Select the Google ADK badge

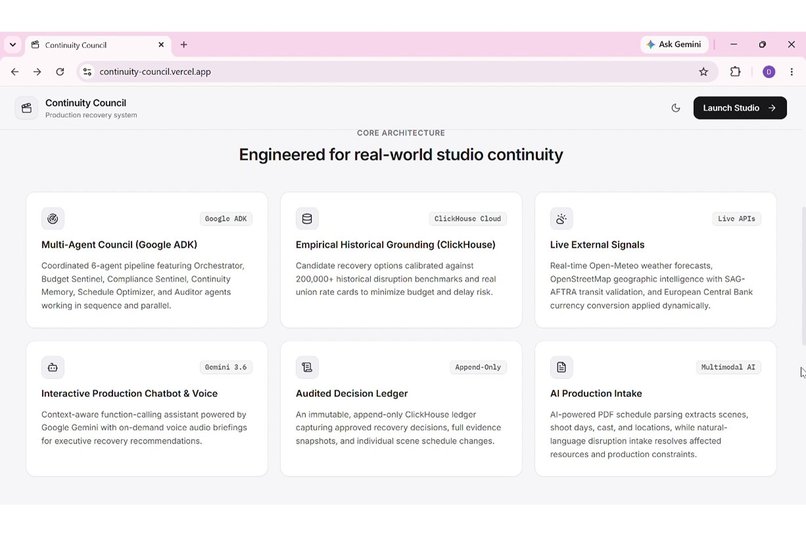click(226, 219)
